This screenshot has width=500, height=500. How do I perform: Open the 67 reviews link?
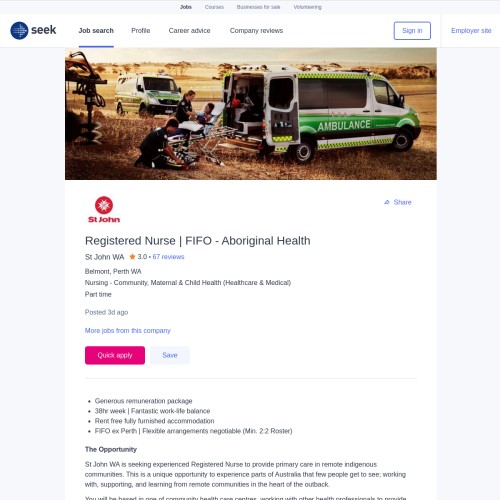tap(168, 257)
